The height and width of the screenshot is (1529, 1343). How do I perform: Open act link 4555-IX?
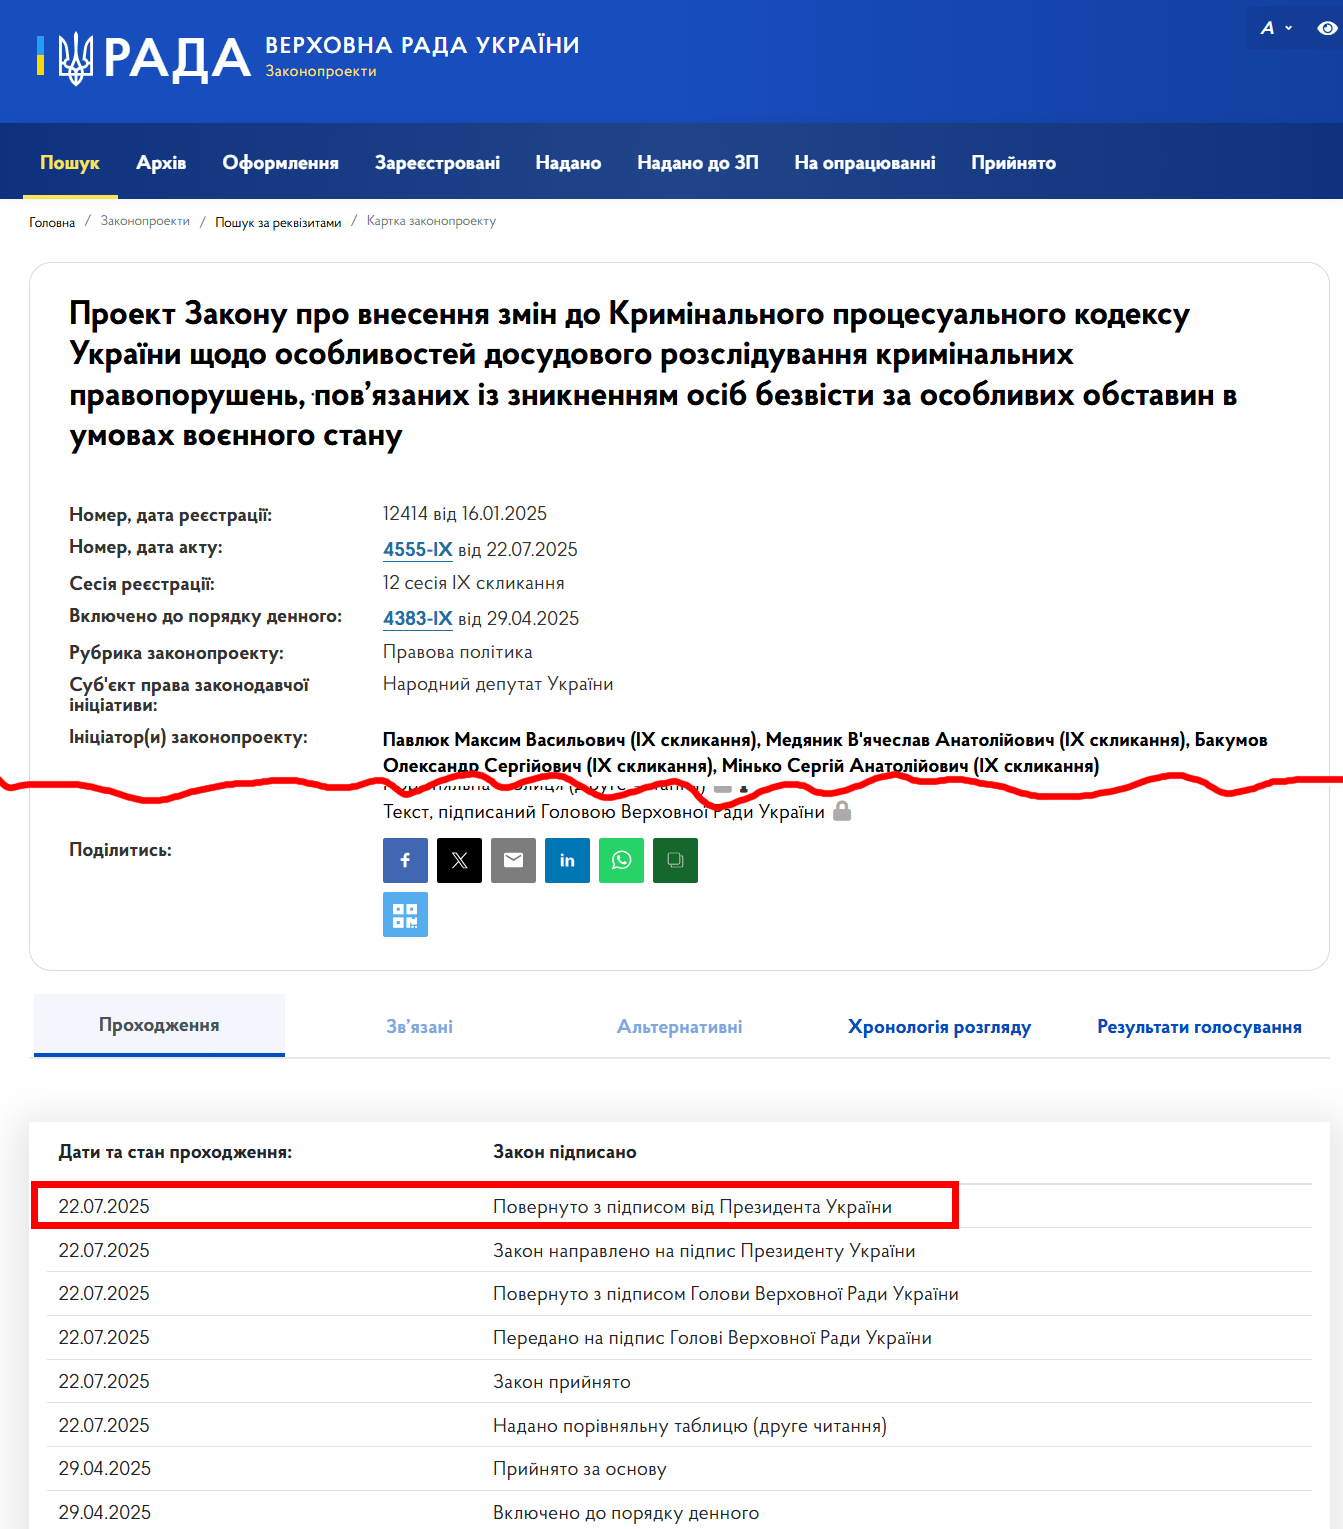click(417, 549)
